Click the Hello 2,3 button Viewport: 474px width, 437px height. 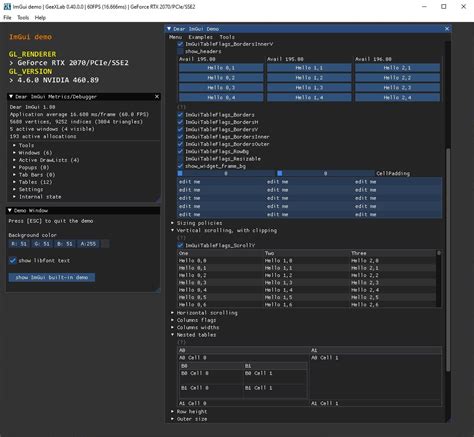(x=397, y=88)
